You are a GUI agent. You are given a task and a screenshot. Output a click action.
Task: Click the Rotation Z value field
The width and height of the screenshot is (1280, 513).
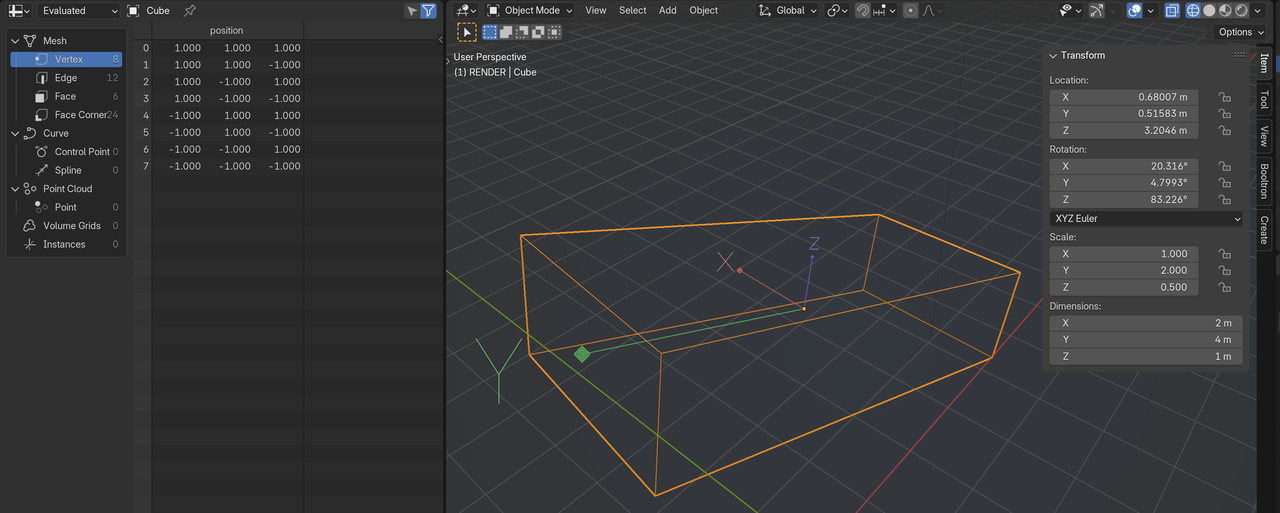[x=1123, y=200]
